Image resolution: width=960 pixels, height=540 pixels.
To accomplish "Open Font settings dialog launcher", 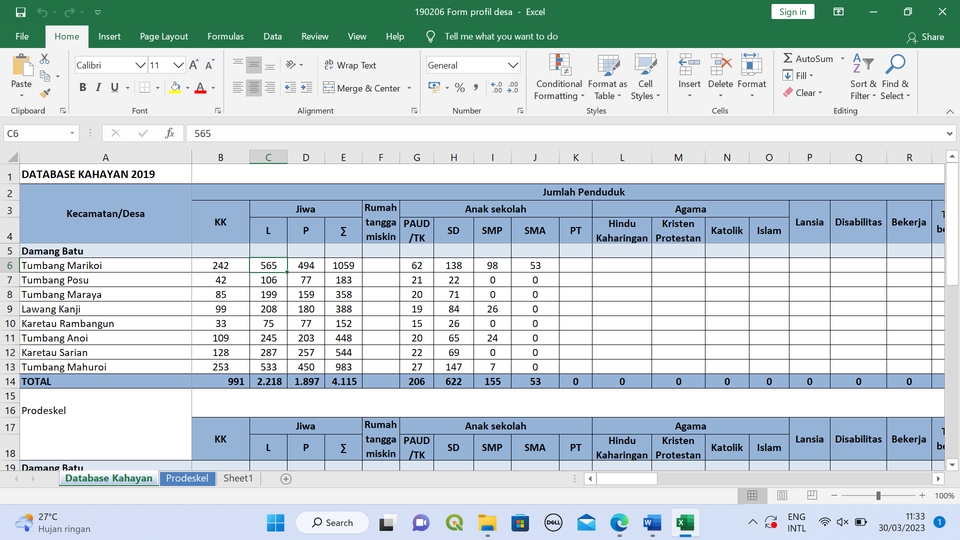I will pos(217,111).
